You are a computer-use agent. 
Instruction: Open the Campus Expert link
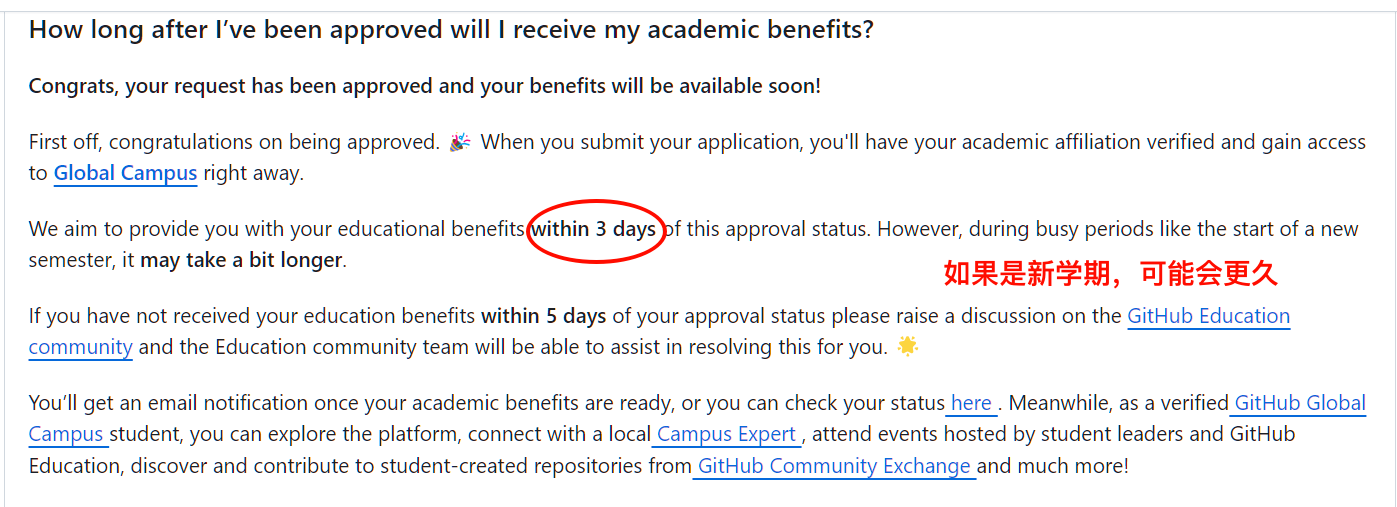click(727, 434)
